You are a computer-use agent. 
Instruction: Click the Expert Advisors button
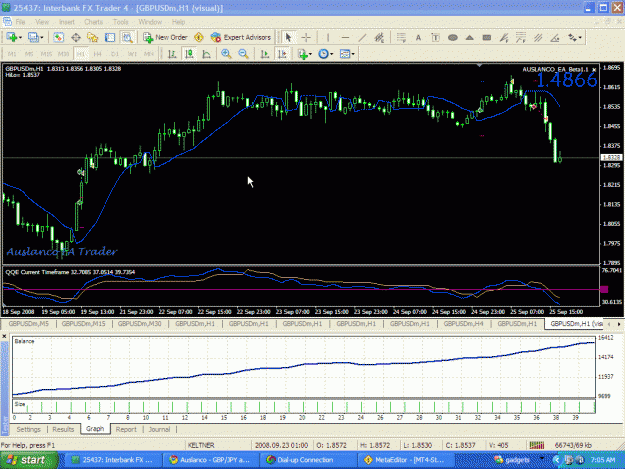(x=241, y=37)
